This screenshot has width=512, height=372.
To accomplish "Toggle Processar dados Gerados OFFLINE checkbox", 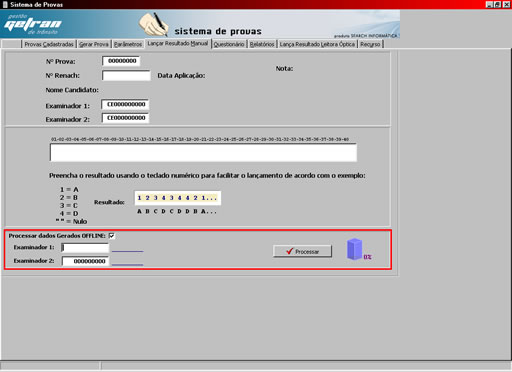I will click(x=112, y=236).
